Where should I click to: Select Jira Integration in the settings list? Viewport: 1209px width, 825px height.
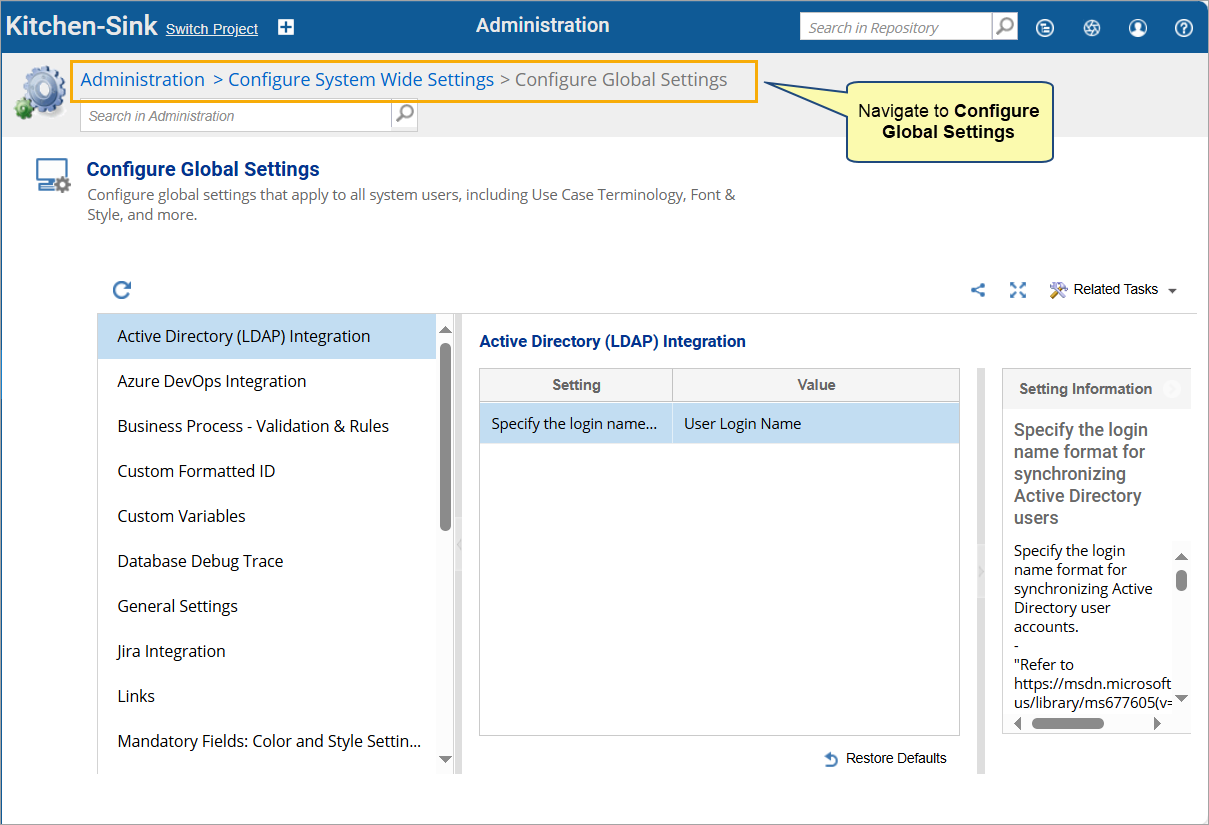171,651
